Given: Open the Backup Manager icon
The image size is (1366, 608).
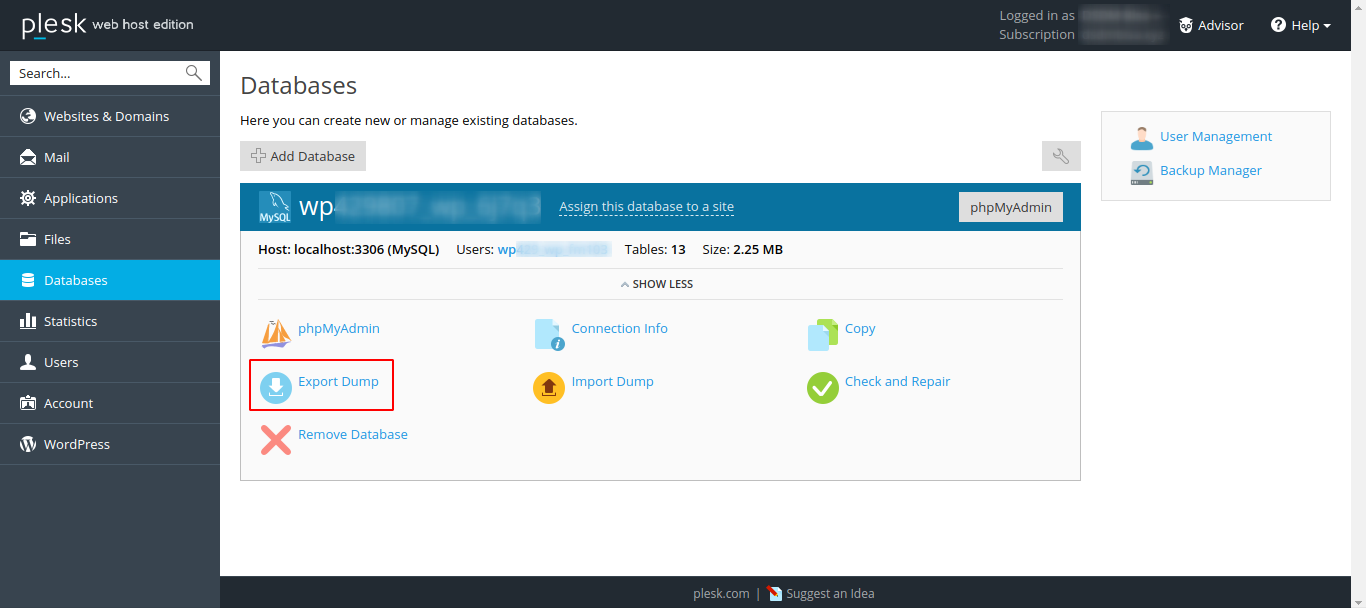Looking at the screenshot, I should click(1142, 171).
